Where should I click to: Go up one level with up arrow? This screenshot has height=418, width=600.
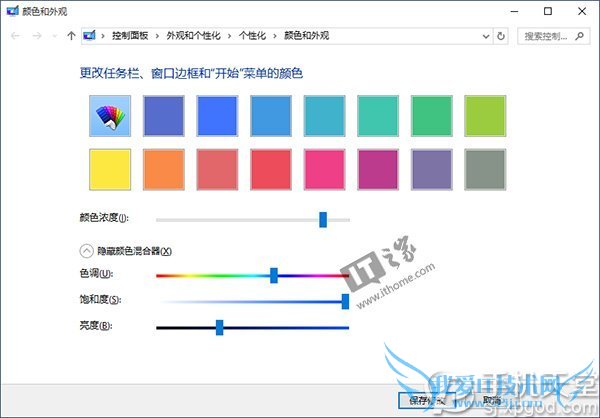[71, 36]
